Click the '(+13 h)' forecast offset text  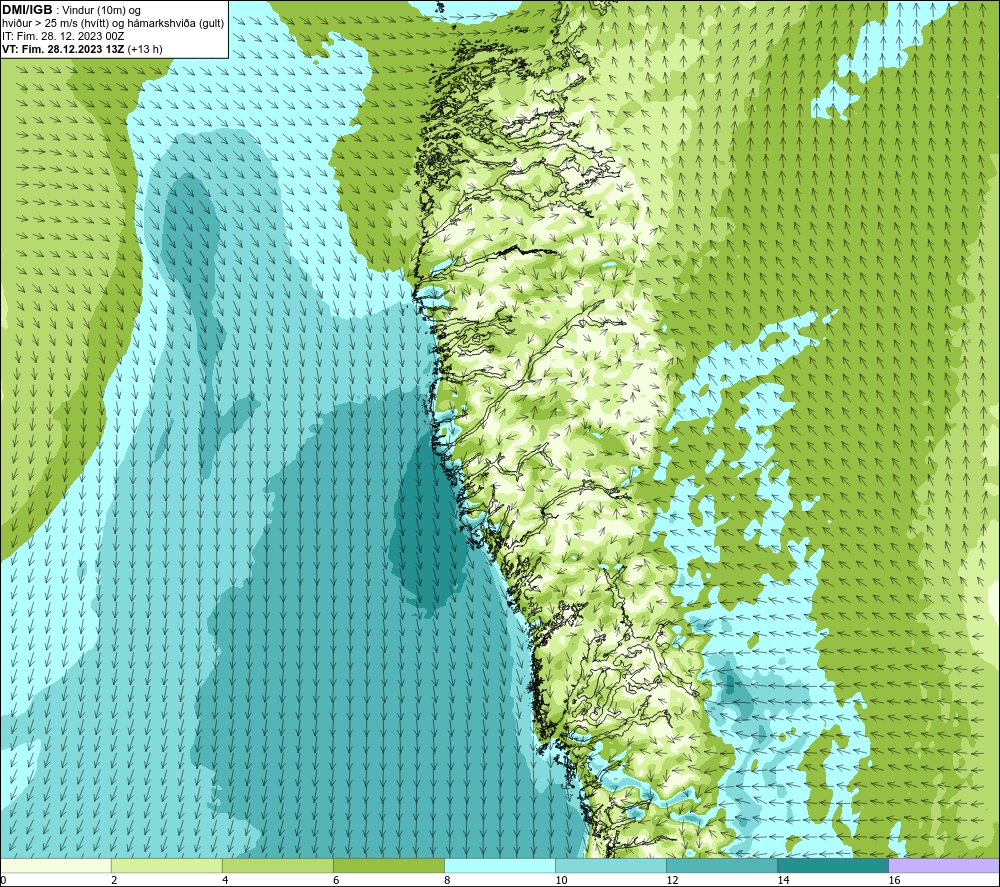tap(145, 49)
